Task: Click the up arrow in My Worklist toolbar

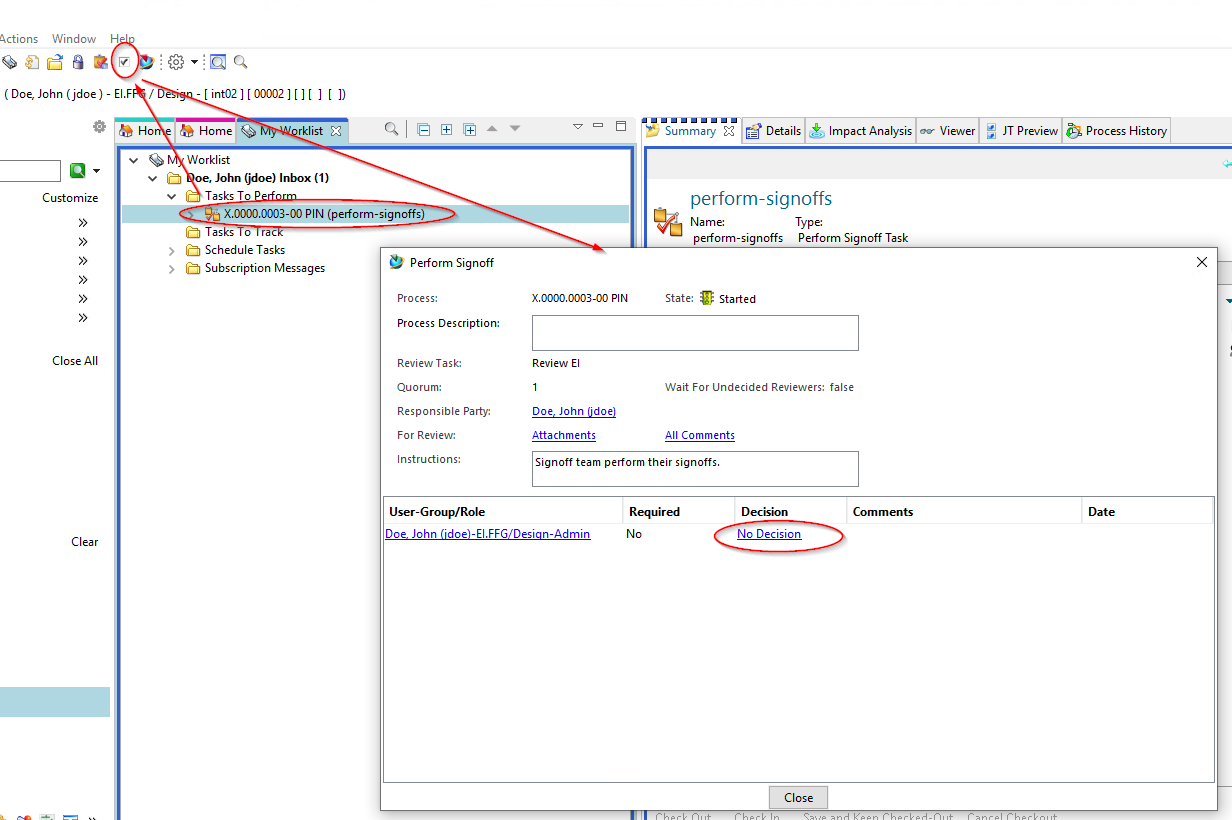Action: [492, 129]
